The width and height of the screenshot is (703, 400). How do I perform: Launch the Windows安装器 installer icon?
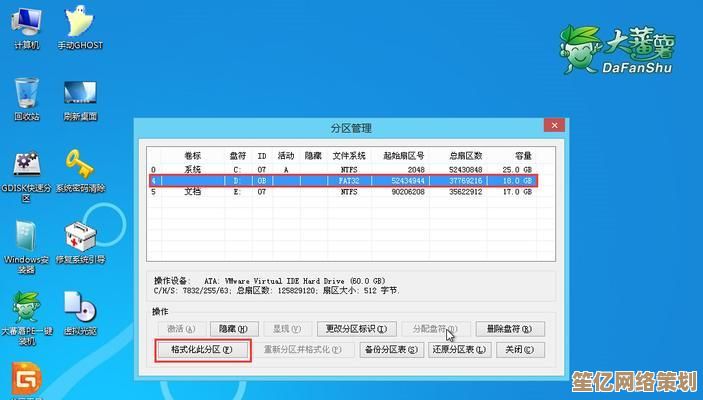26,241
